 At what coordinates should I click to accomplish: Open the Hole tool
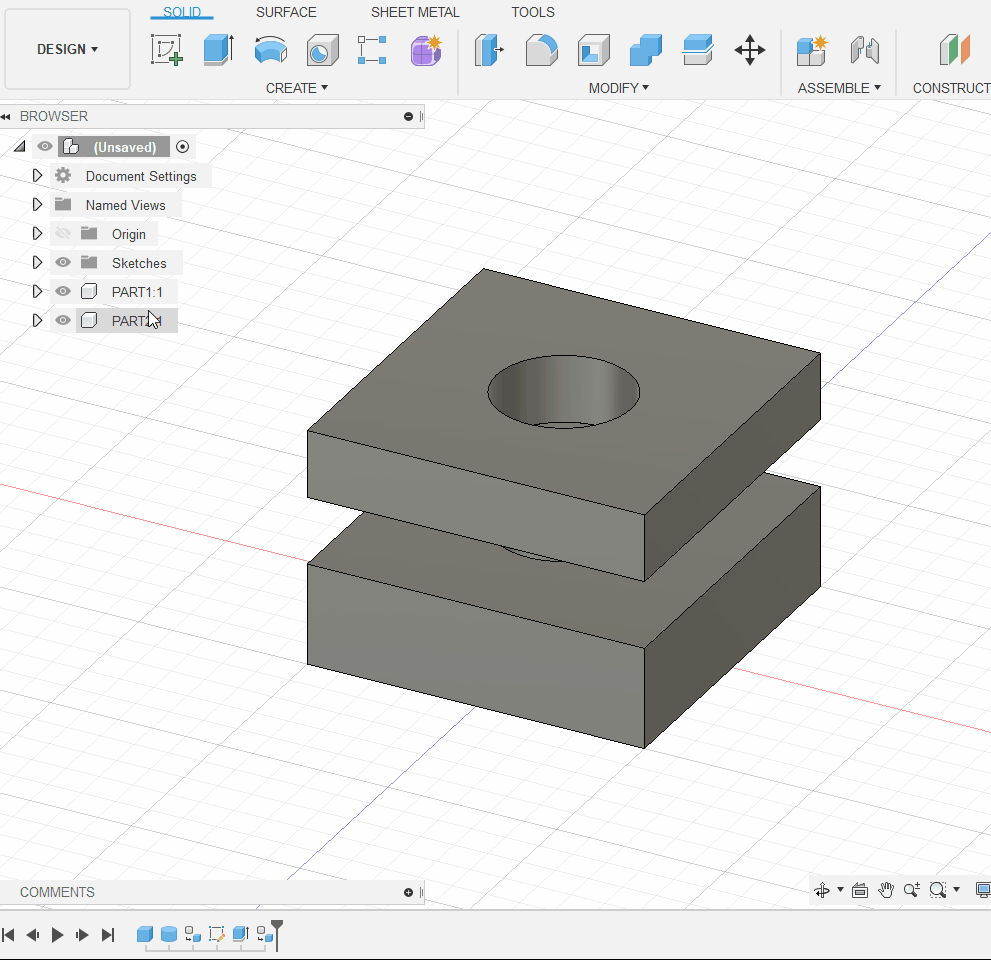pyautogui.click(x=322, y=48)
